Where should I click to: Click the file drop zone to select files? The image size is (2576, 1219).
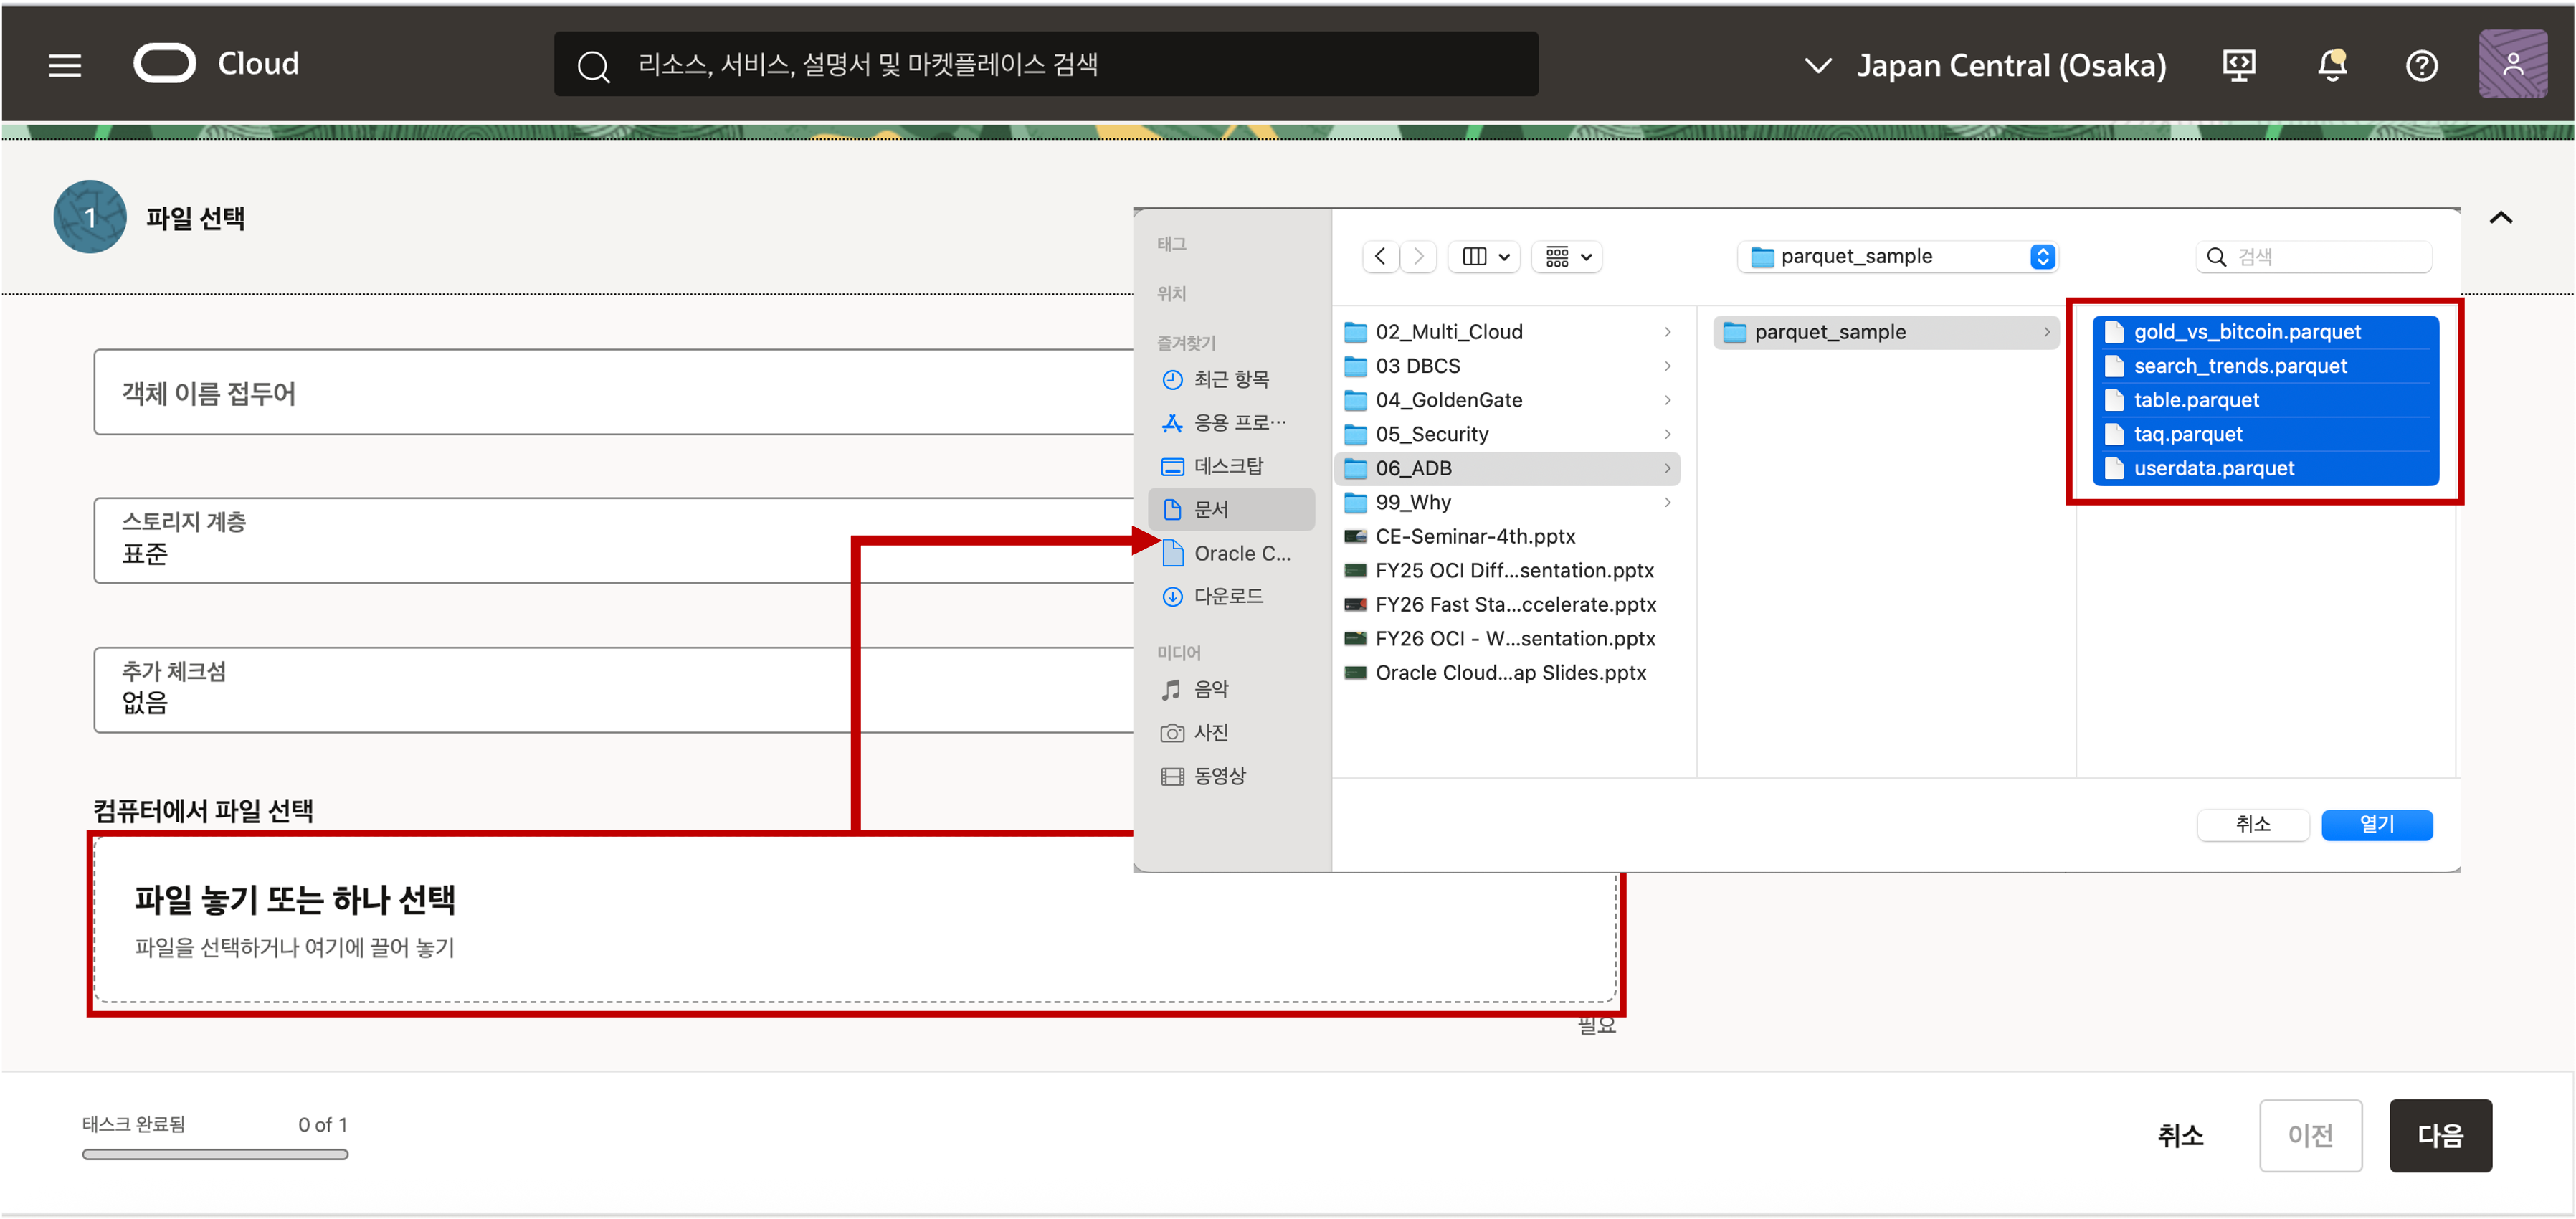point(855,920)
